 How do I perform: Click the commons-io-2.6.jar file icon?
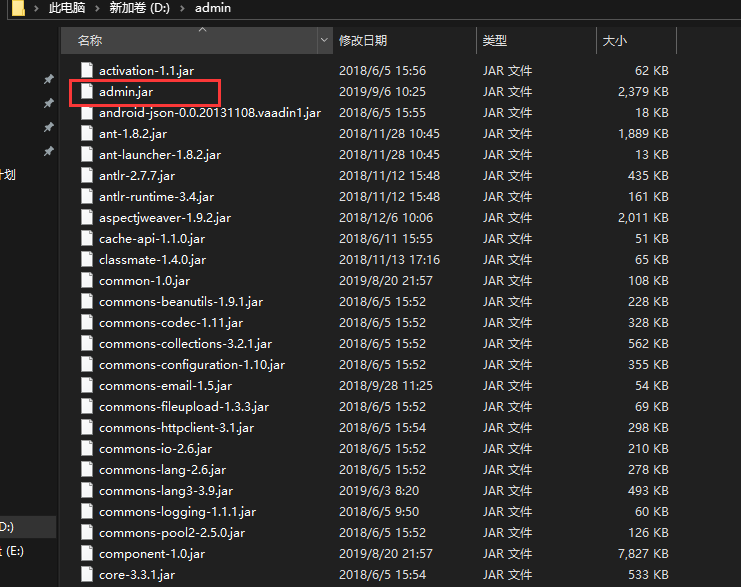coord(87,448)
